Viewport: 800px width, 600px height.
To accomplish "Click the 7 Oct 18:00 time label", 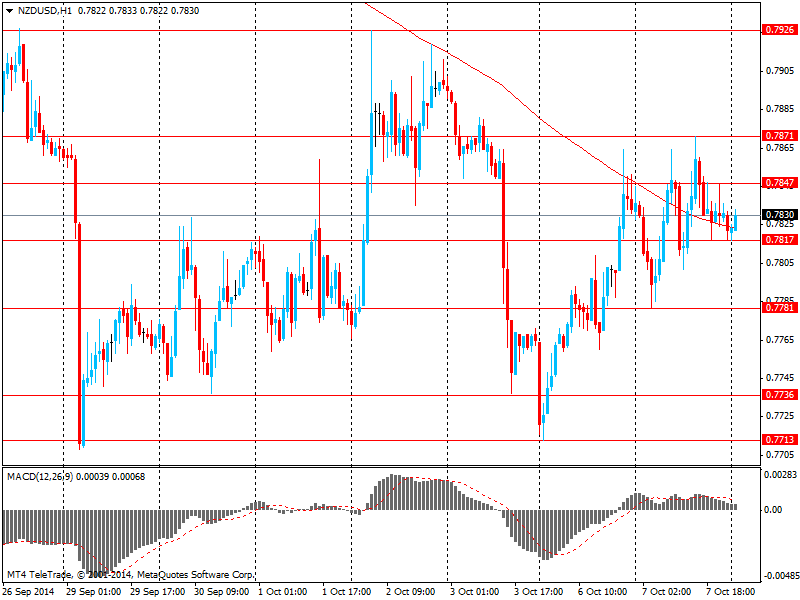I will (733, 592).
